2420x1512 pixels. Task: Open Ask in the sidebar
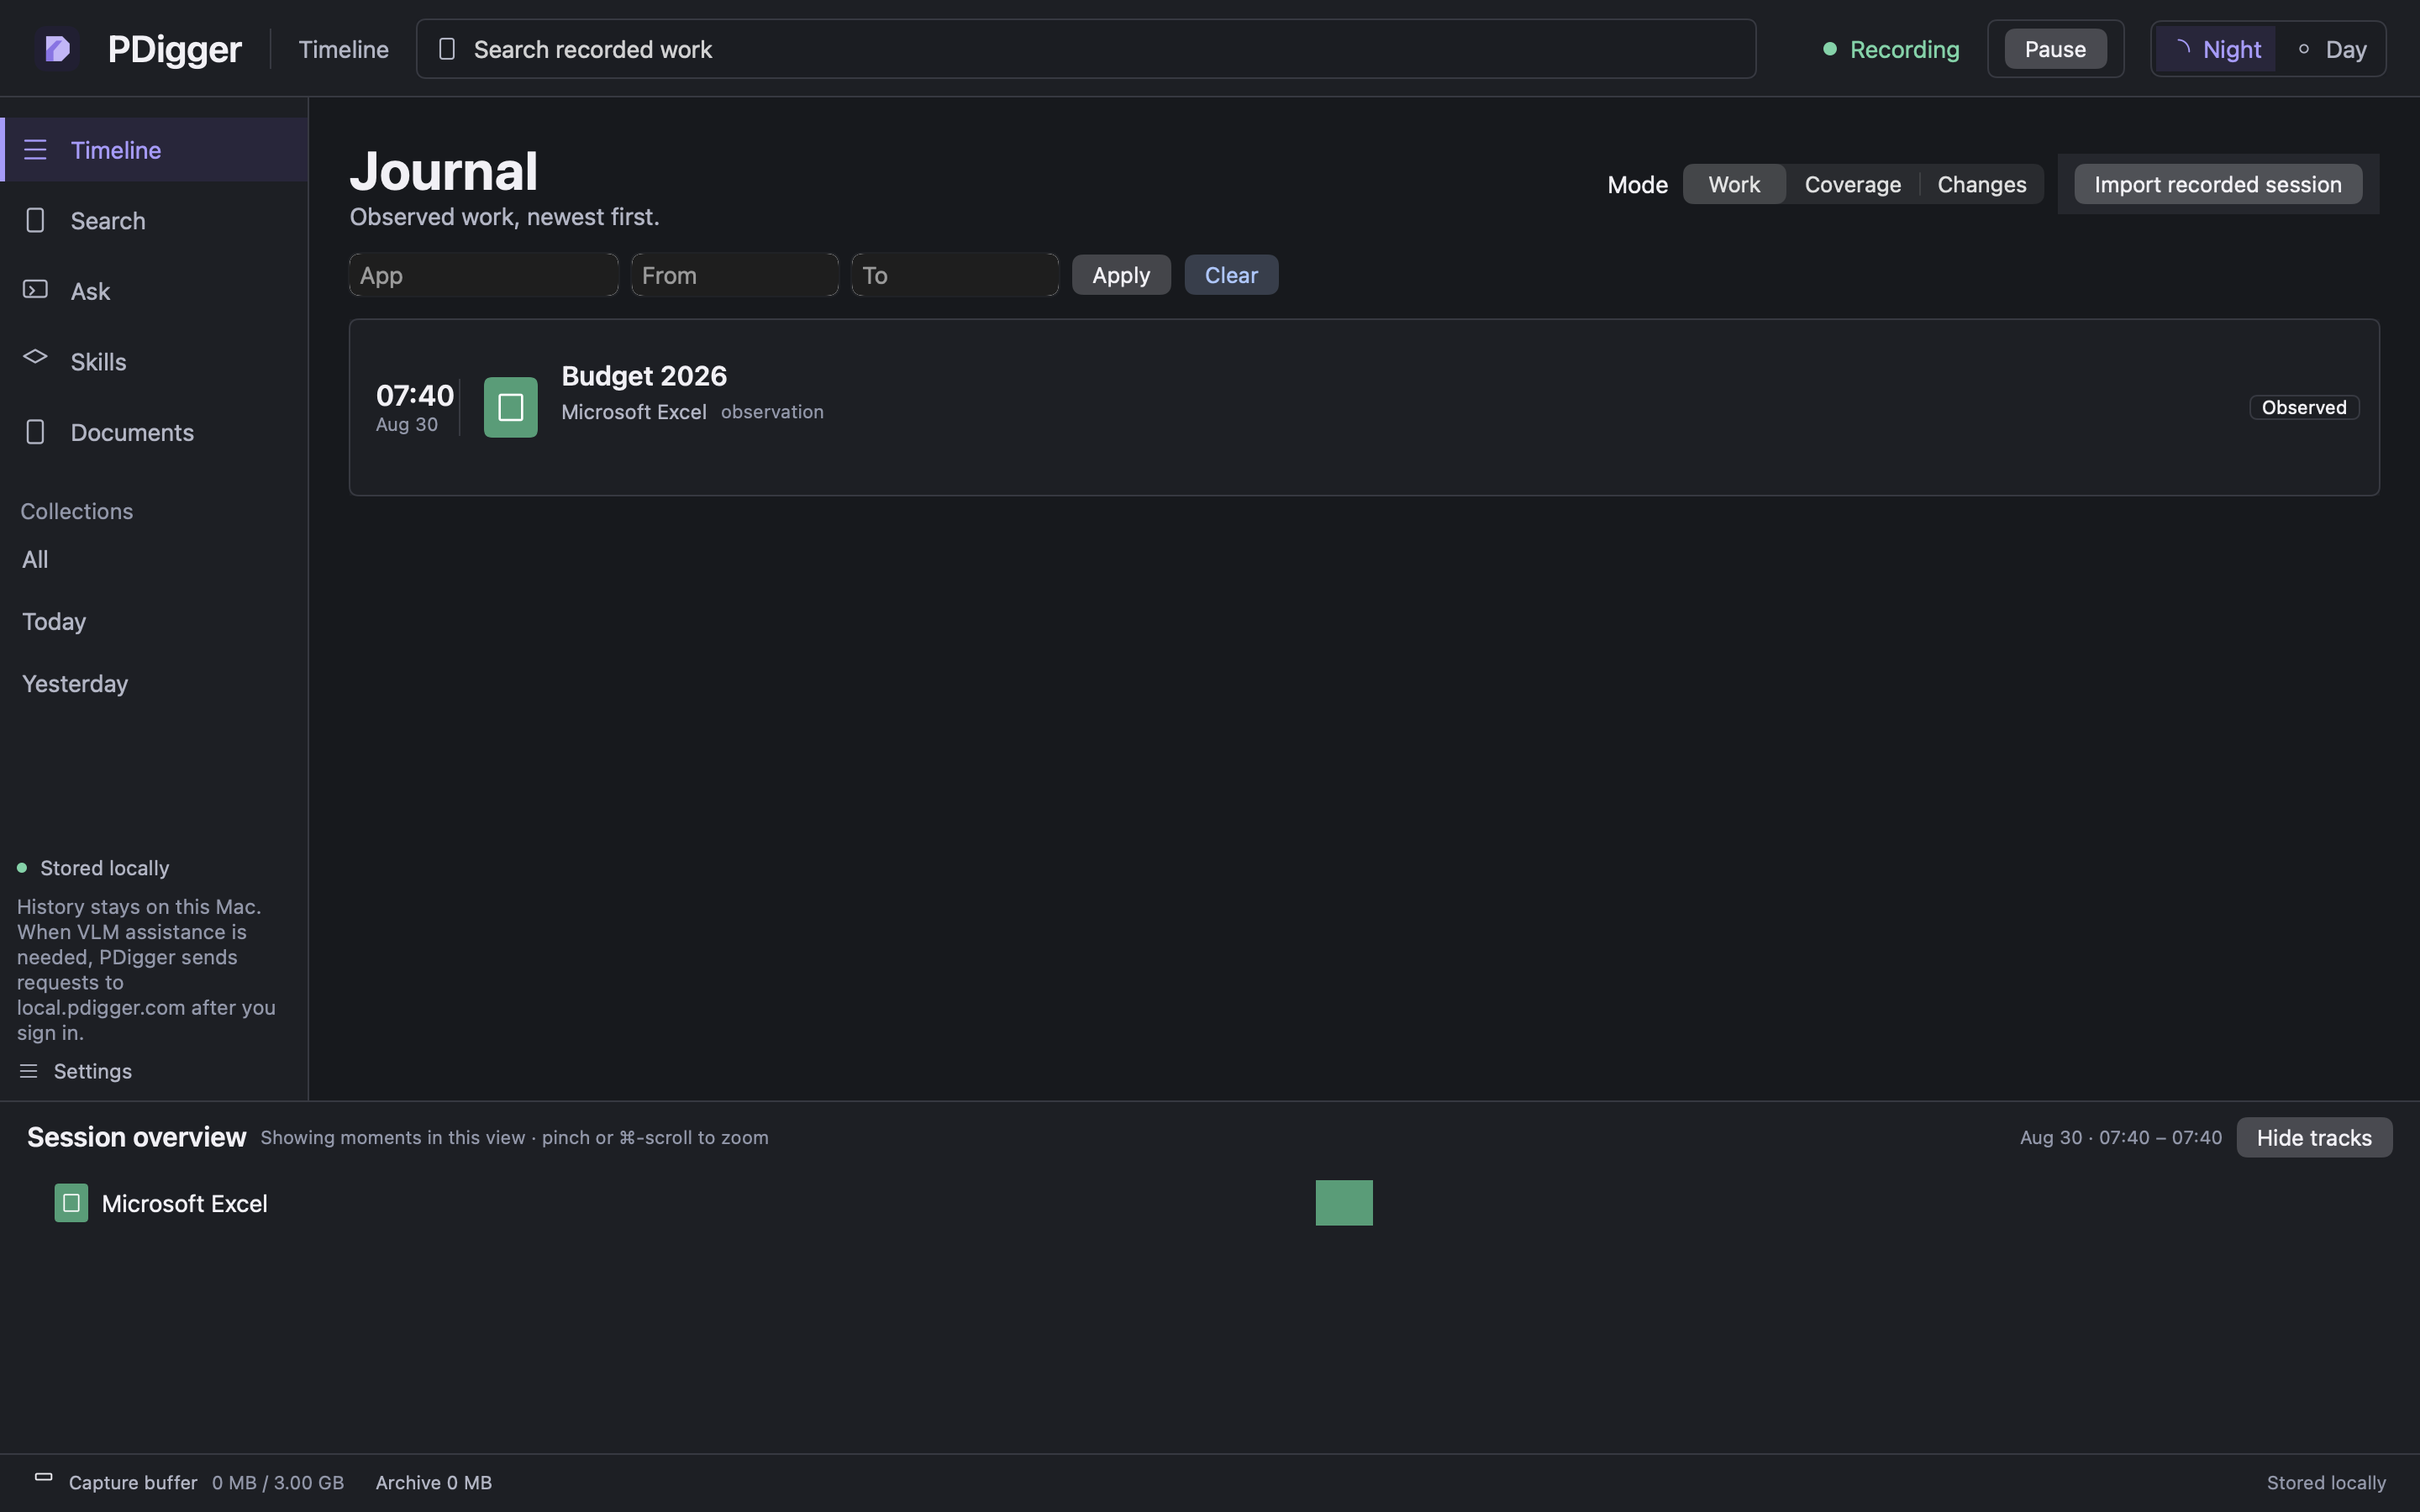click(154, 291)
